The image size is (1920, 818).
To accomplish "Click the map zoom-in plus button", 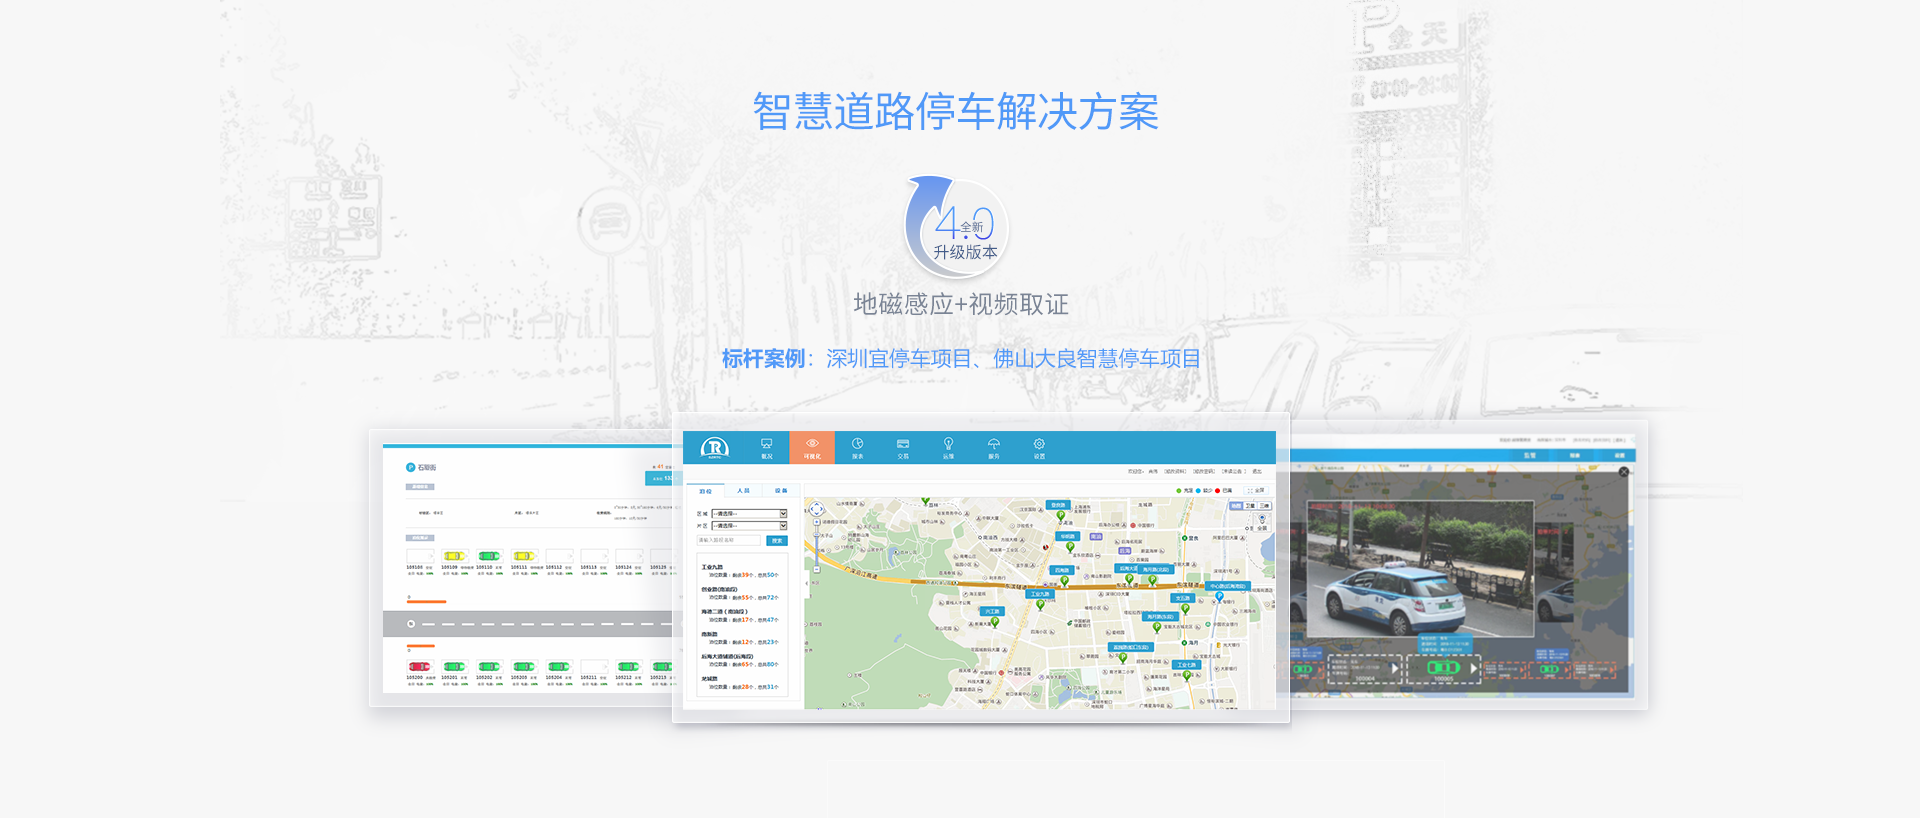I will tap(816, 522).
